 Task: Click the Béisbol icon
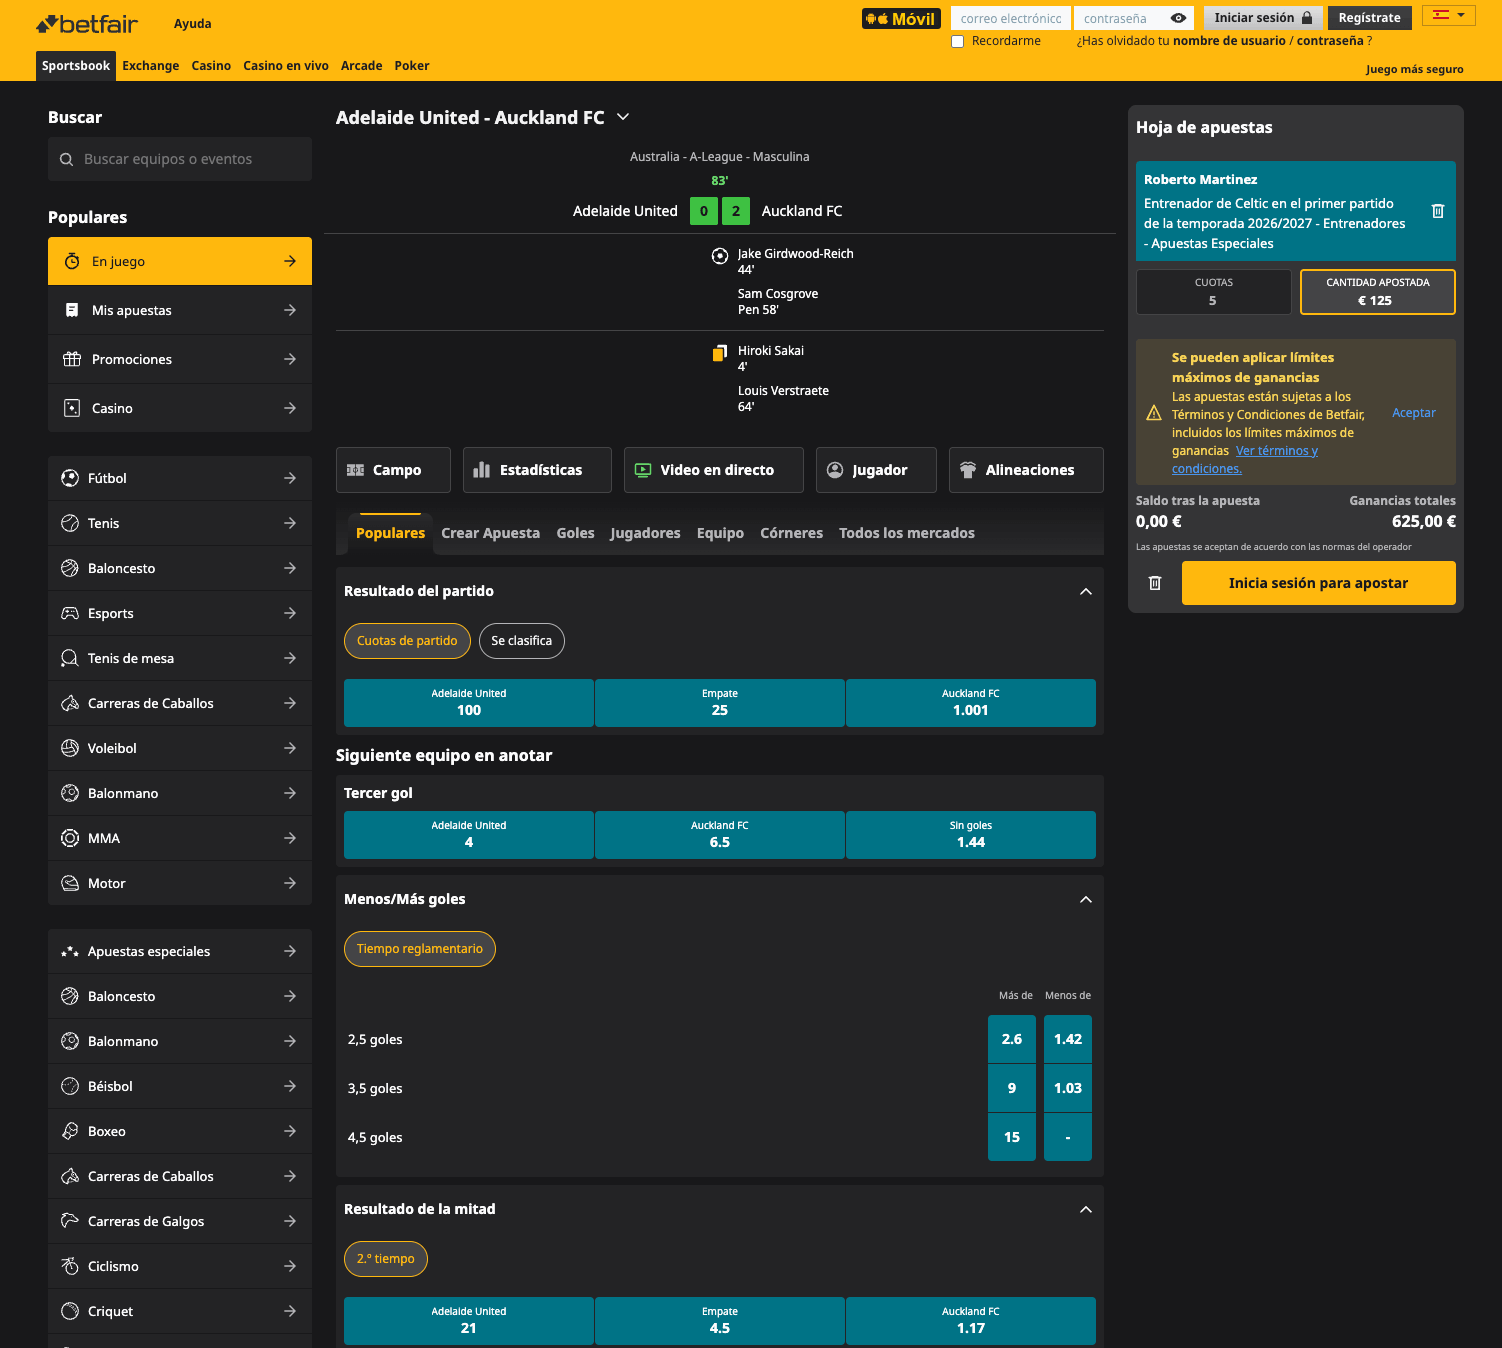70,1086
